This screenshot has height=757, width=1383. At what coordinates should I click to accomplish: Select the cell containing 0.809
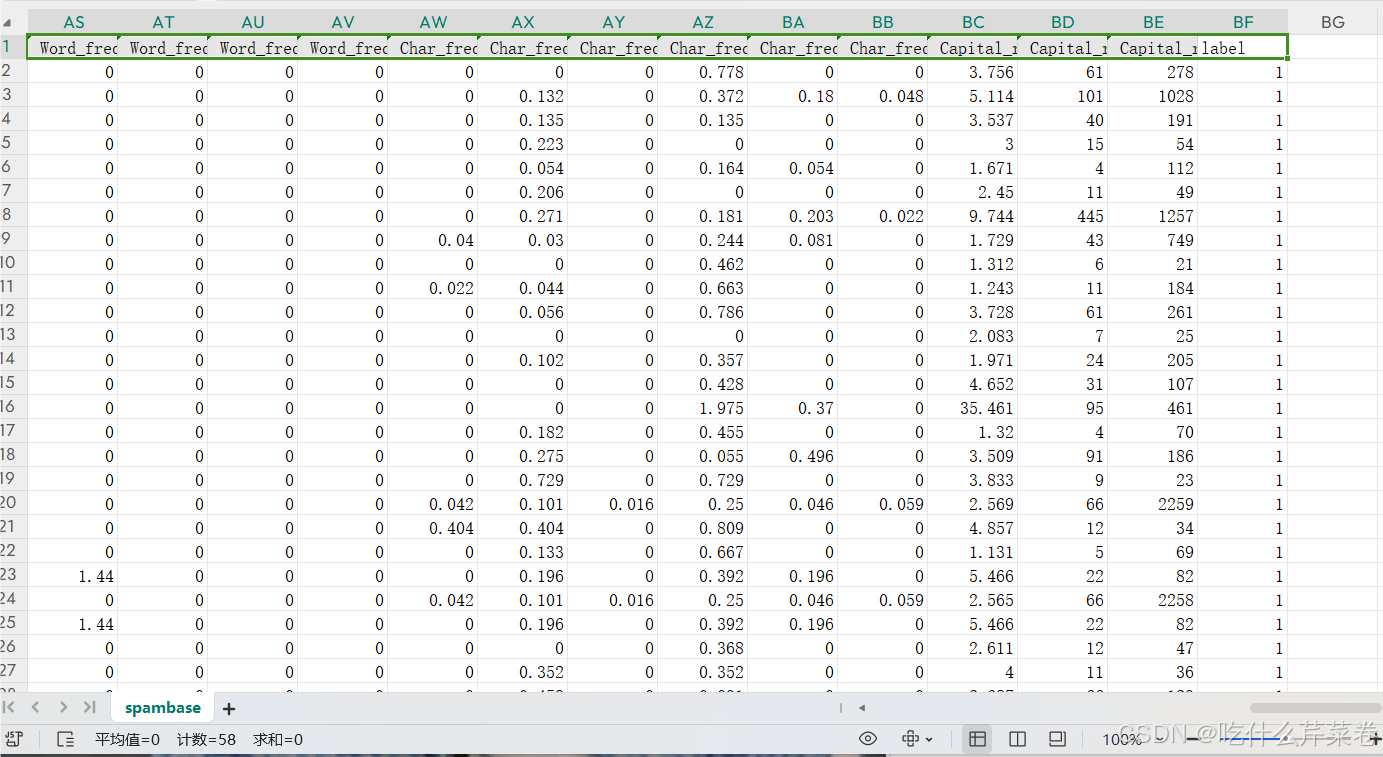703,528
